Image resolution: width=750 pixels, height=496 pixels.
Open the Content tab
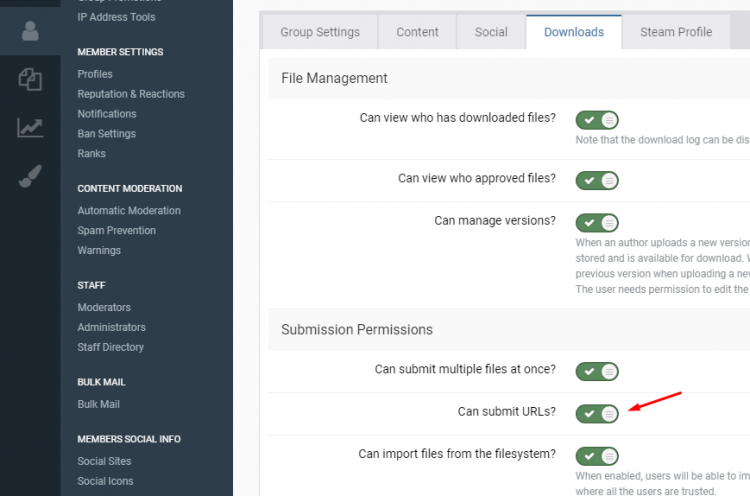(x=417, y=32)
